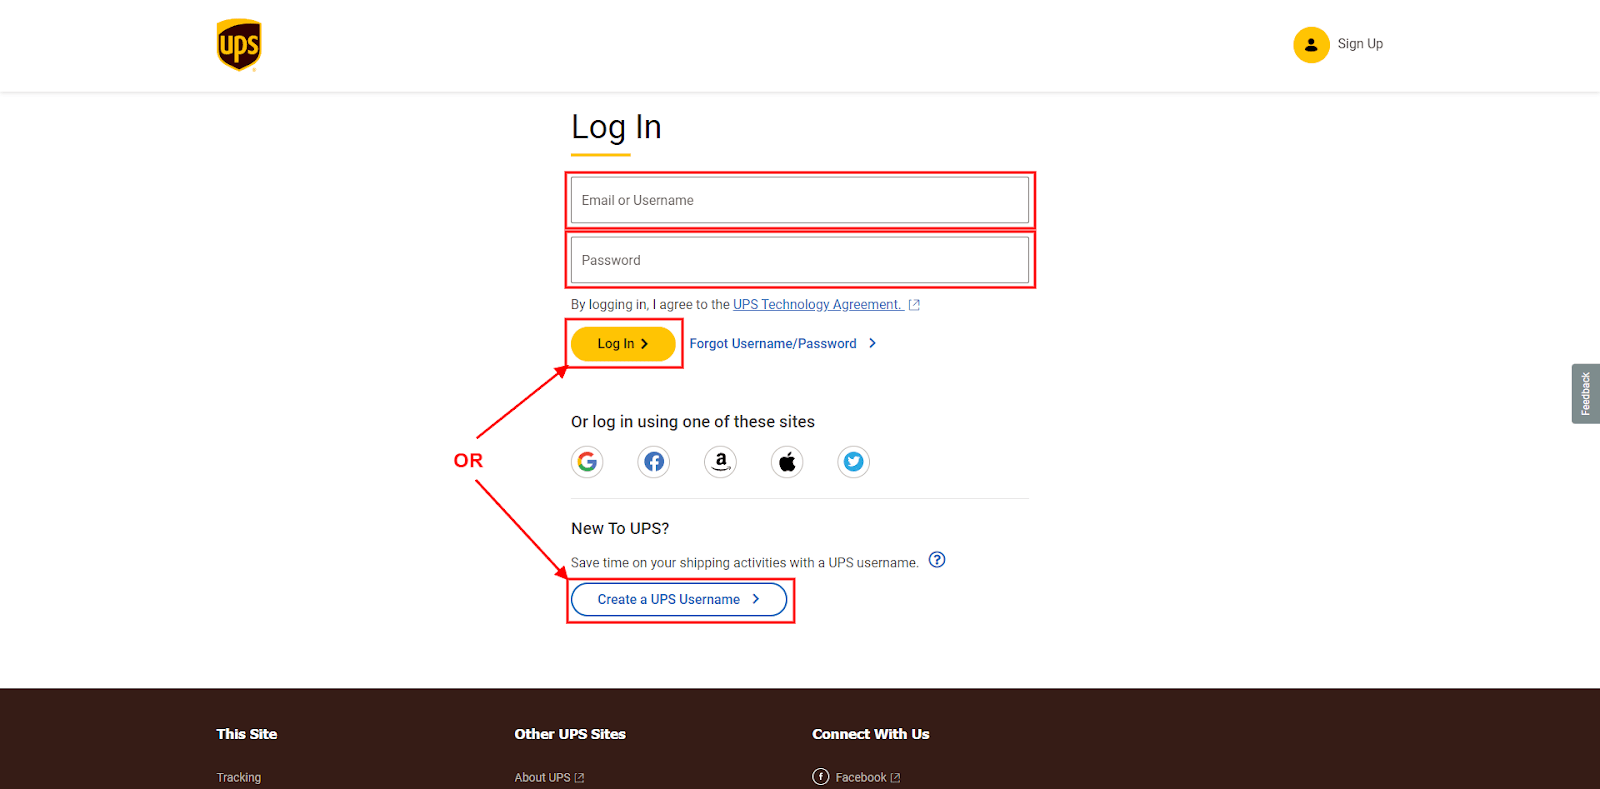Click external-link icon beside footer Facebook

pos(895,778)
